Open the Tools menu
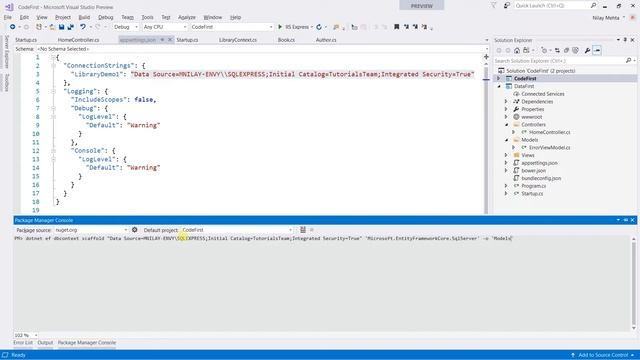Screen dimensions: 640x360 pyautogui.click(x=147, y=17)
